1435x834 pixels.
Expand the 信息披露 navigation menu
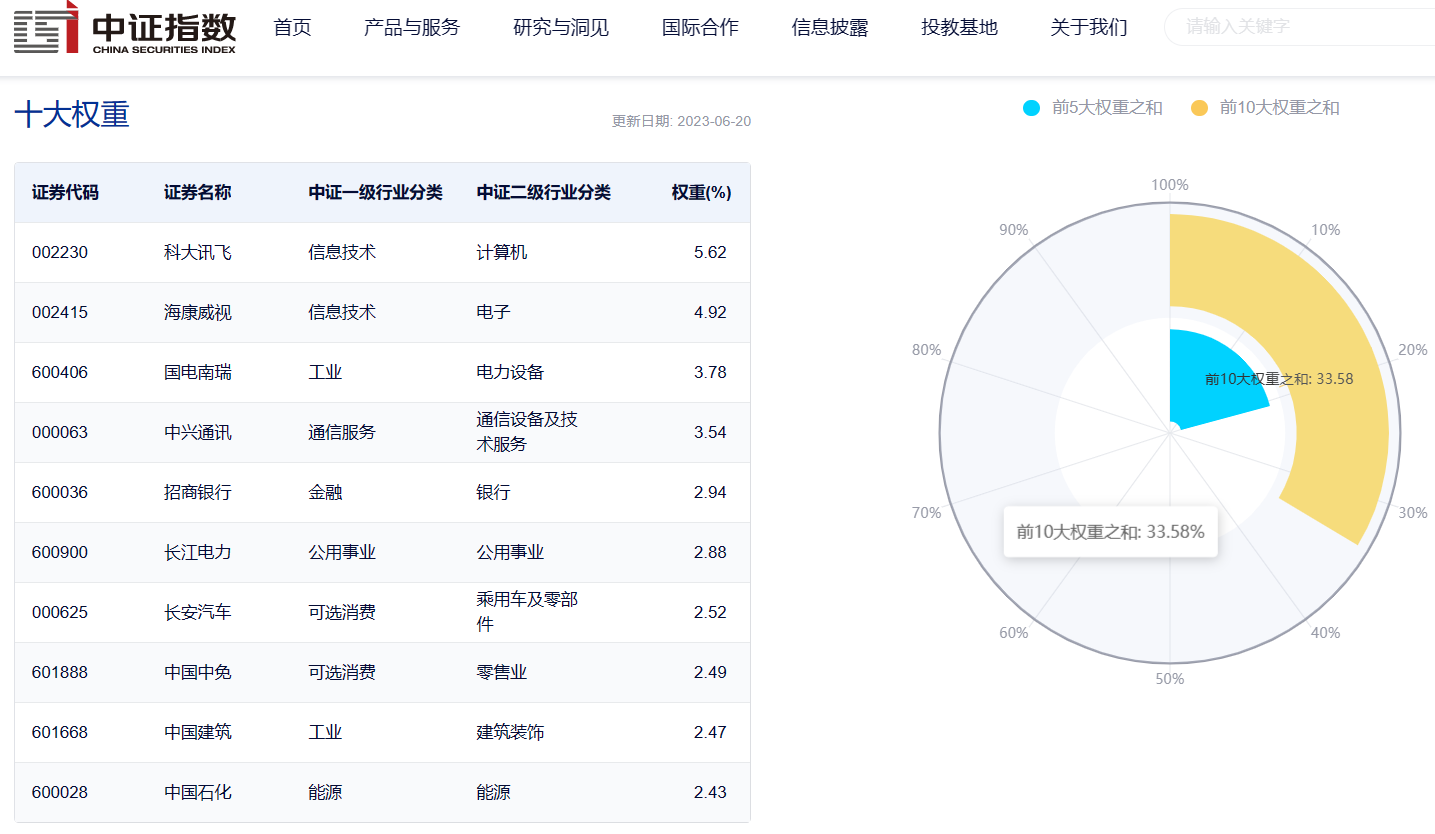click(x=830, y=28)
